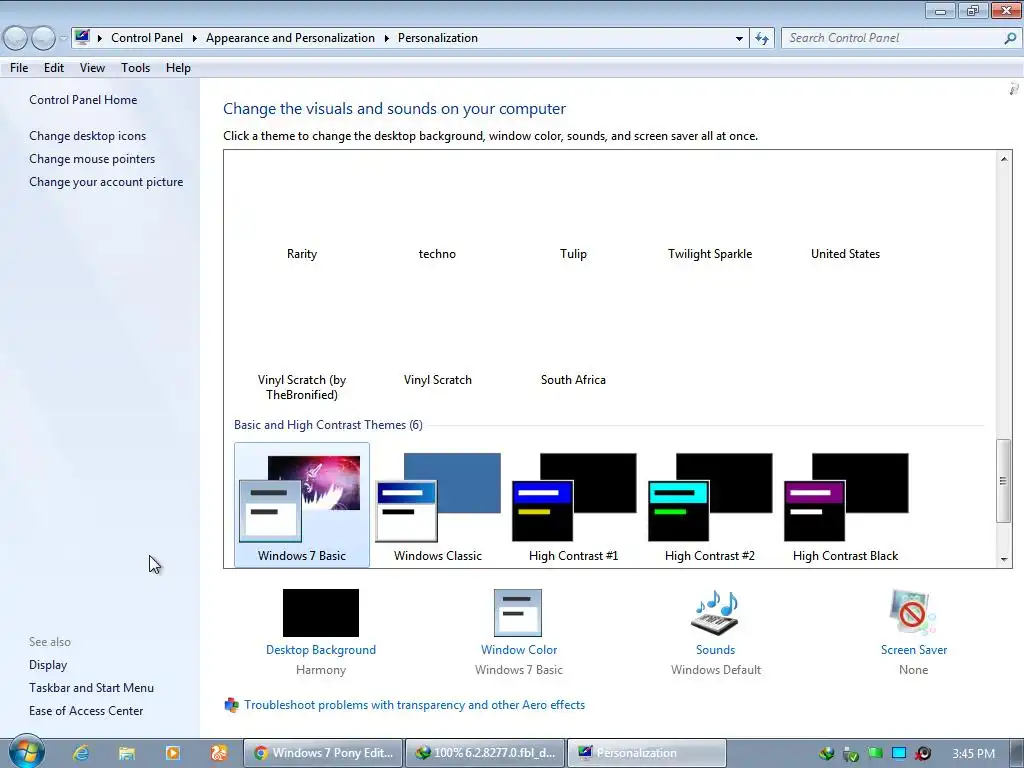Open the Window Color link
1024x768 pixels.
pyautogui.click(x=519, y=650)
